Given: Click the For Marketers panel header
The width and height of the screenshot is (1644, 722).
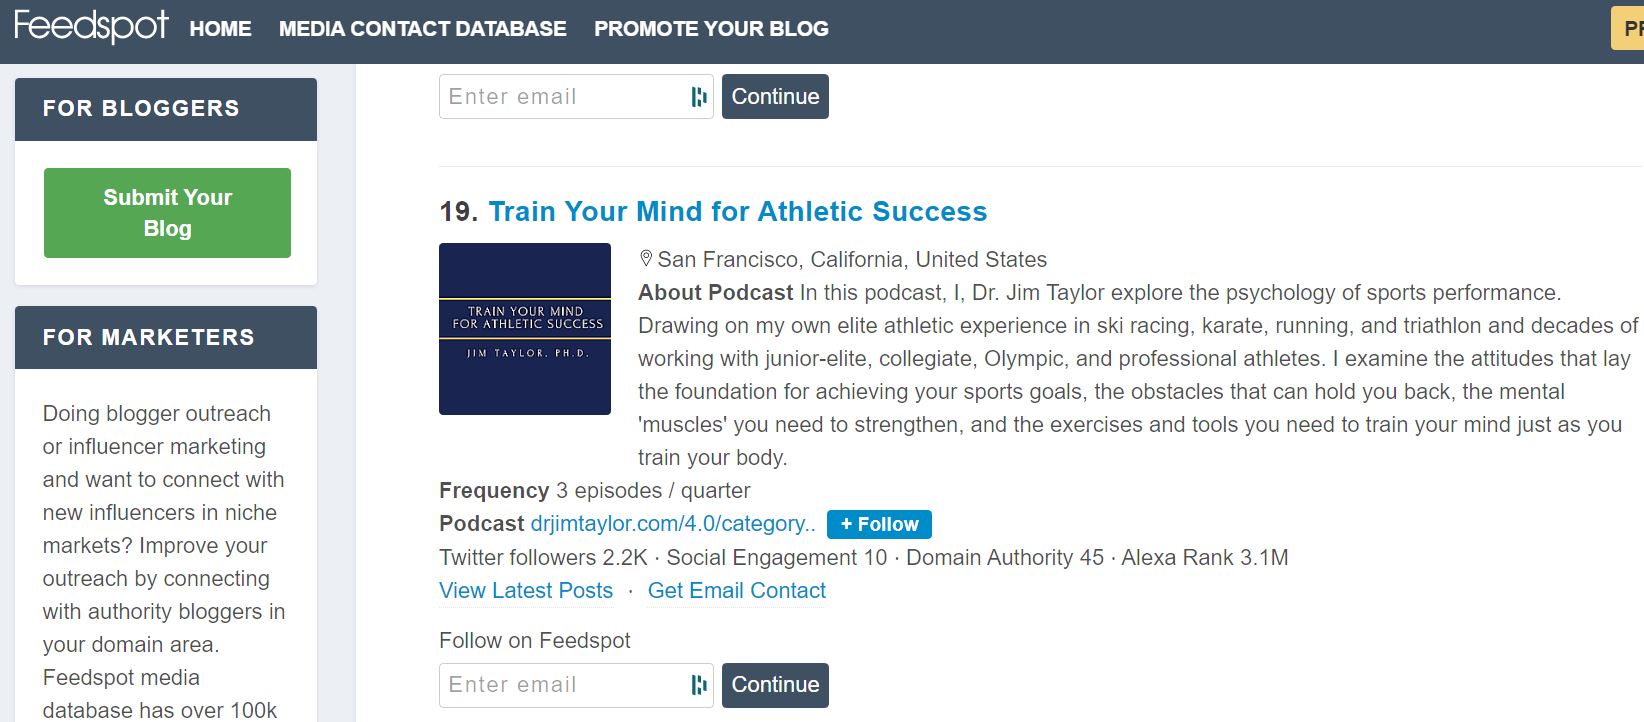Looking at the screenshot, I should (166, 337).
